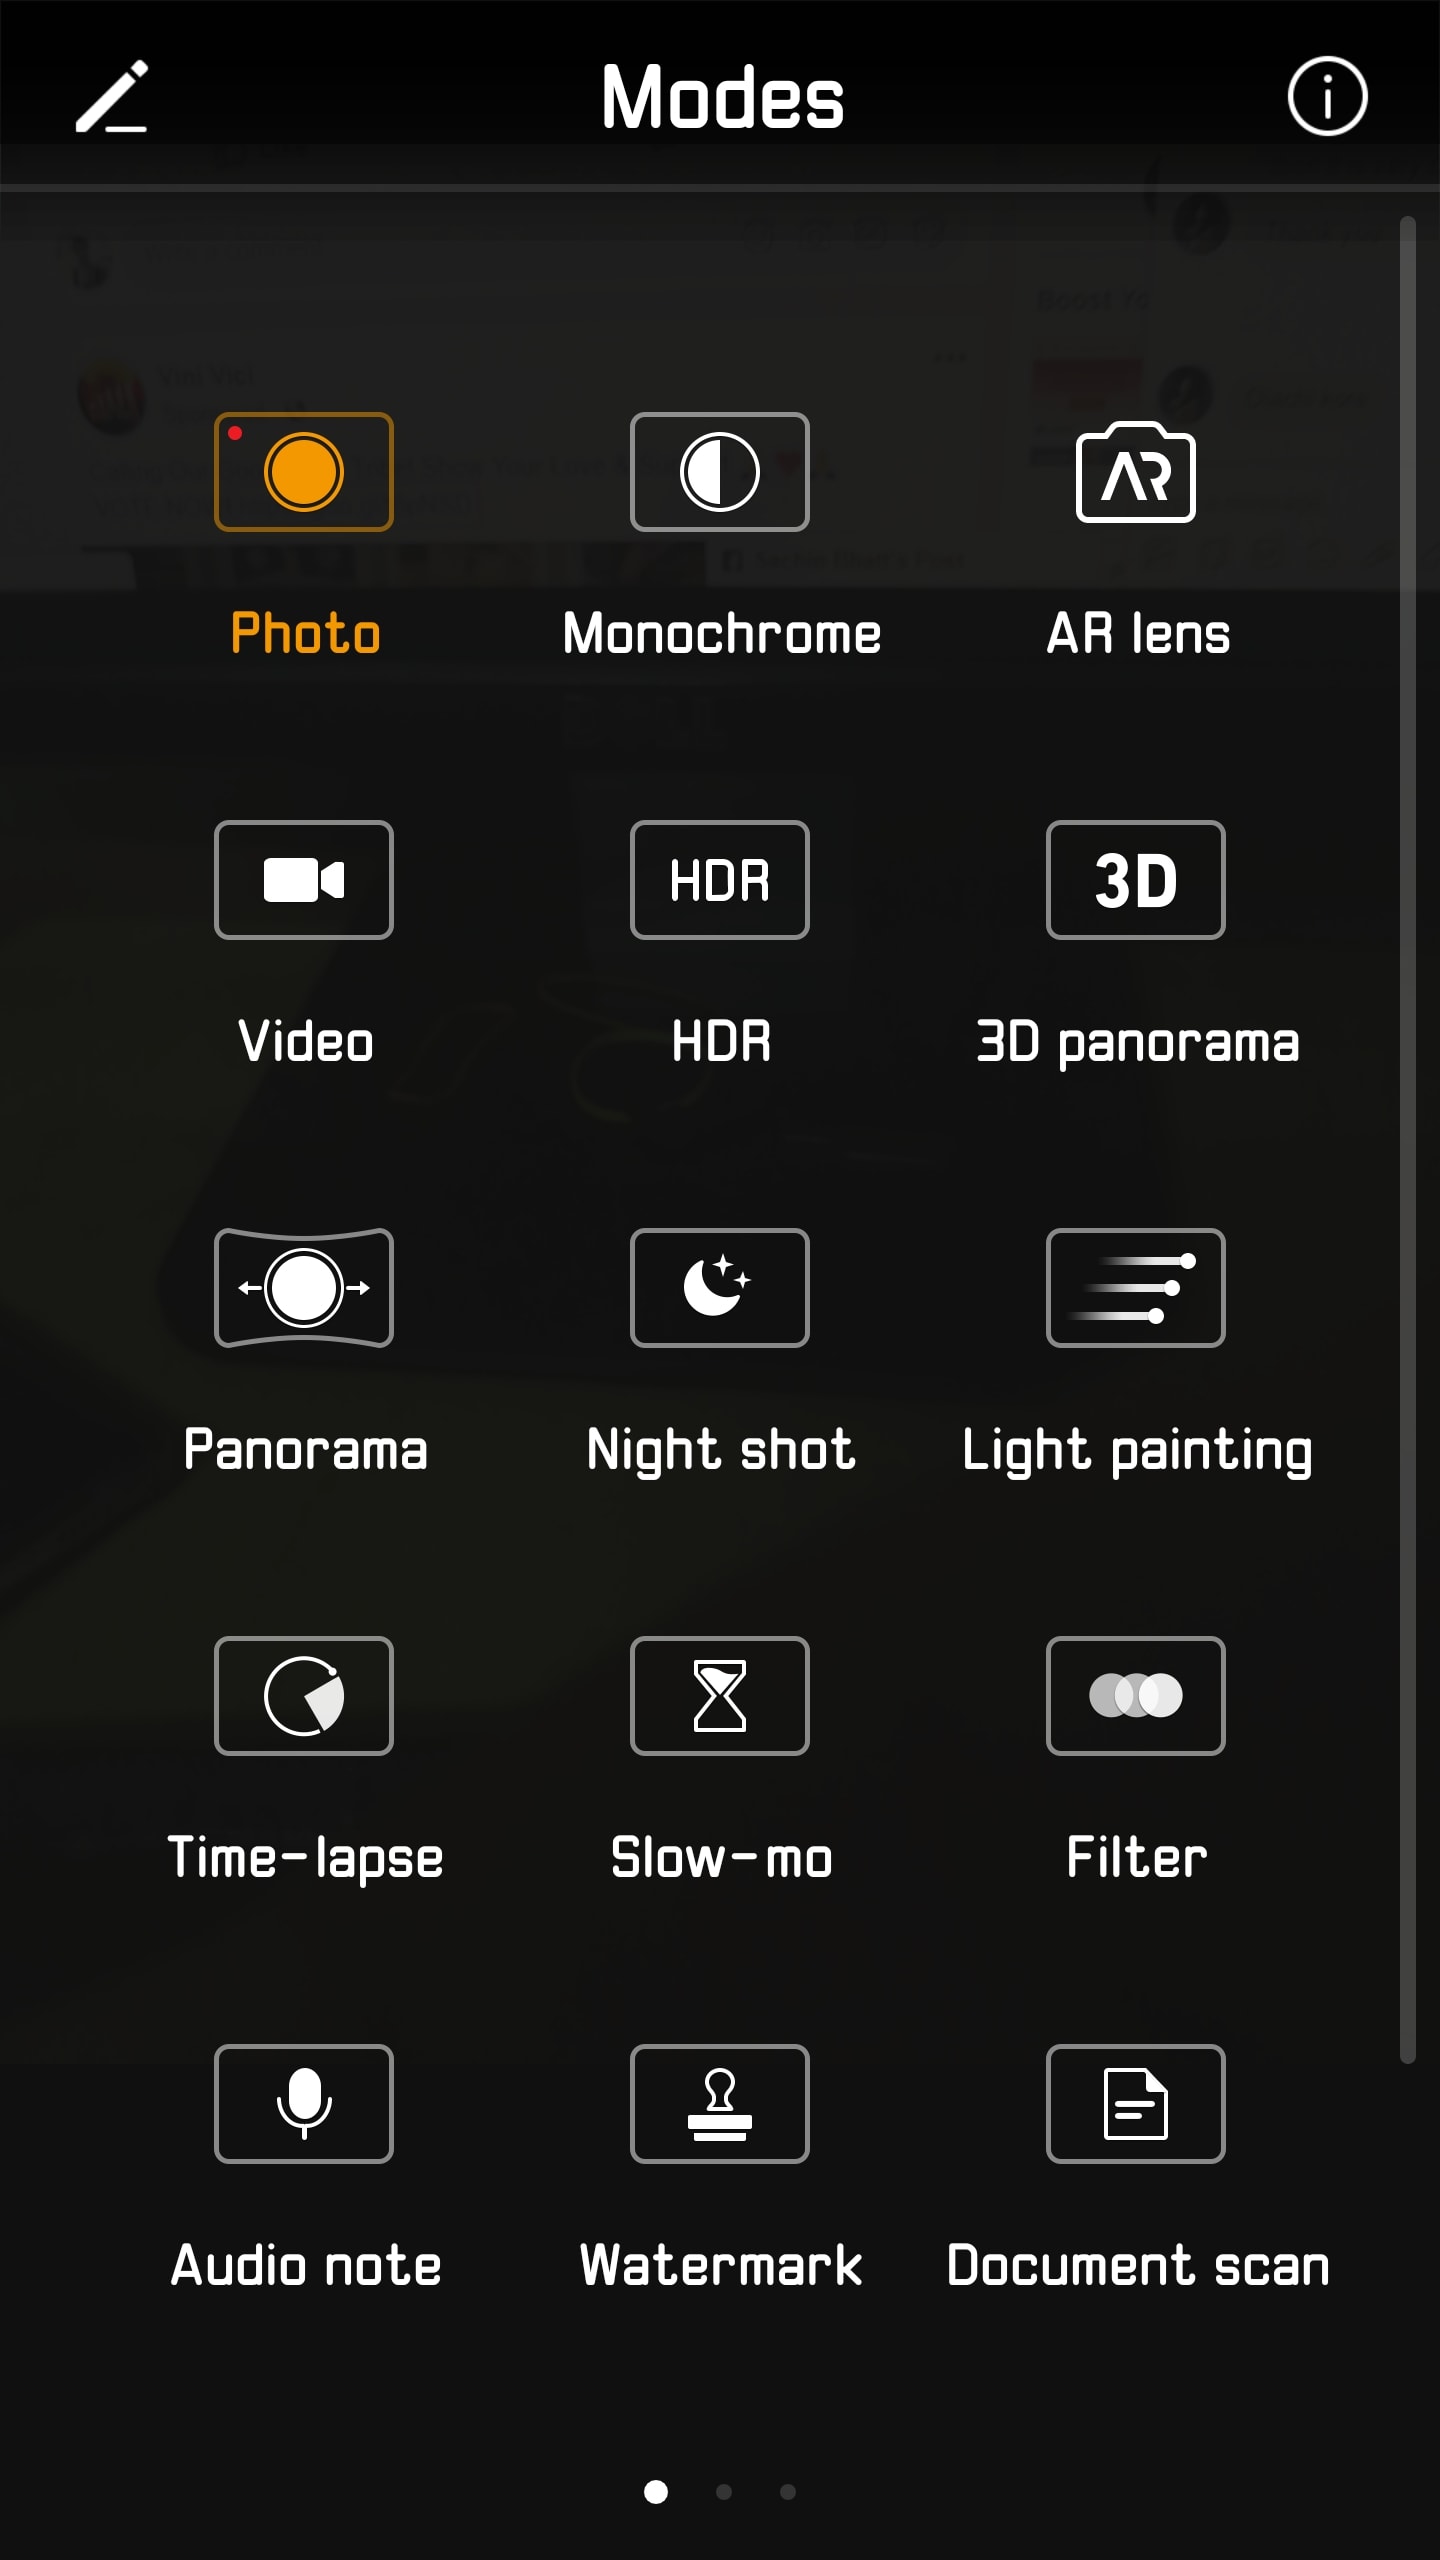Open the info icon in header
The width and height of the screenshot is (1440, 2560).
tap(1327, 97)
